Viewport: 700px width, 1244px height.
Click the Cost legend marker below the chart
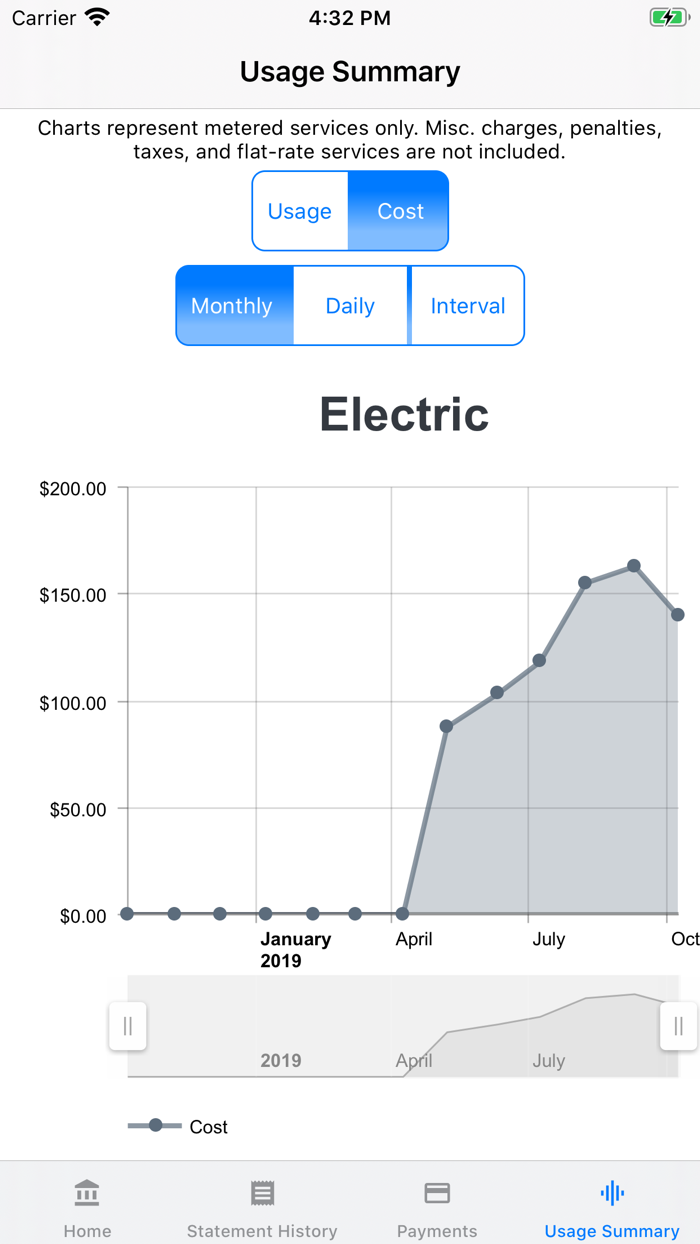pos(153,1125)
